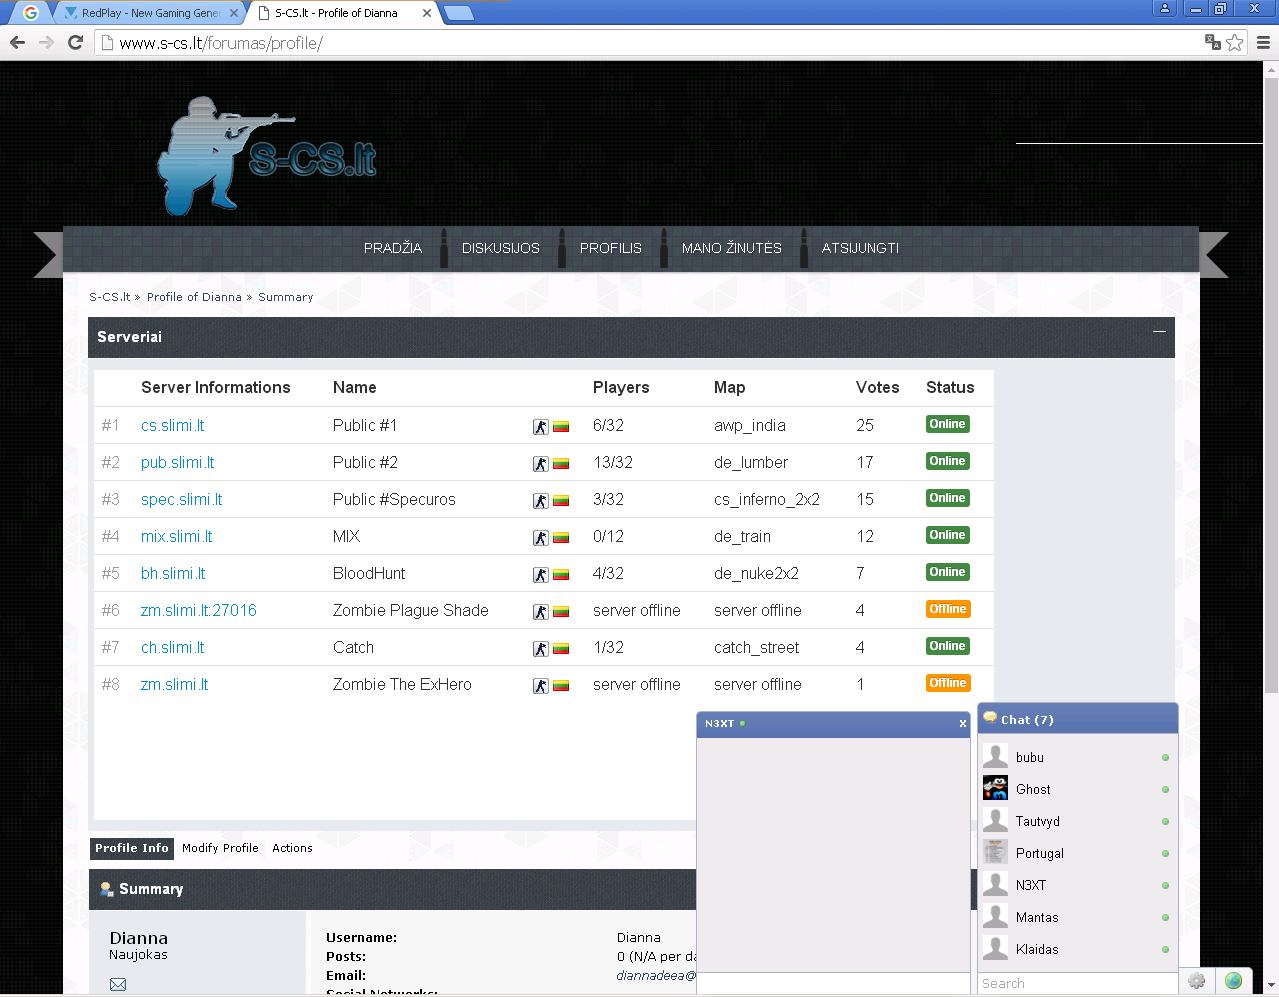Image resolution: width=1279 pixels, height=997 pixels.
Task: Open the Actions profile tab
Action: (292, 848)
